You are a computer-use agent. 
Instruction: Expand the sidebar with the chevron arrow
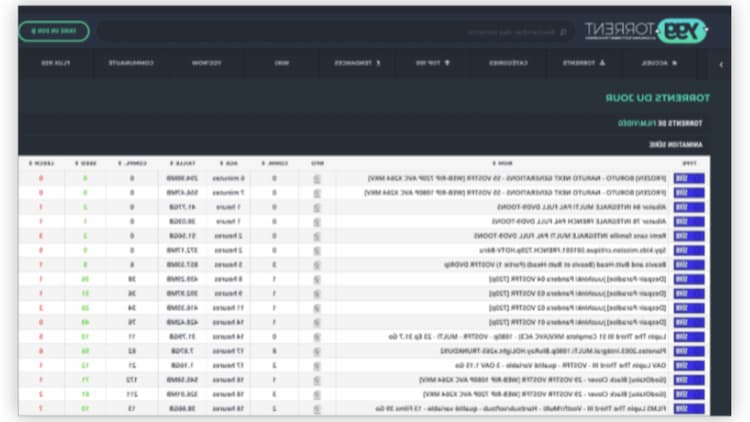coord(721,64)
